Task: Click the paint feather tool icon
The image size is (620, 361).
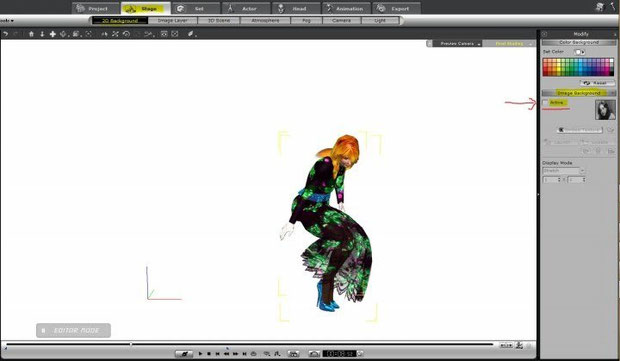Action: pyautogui.click(x=191, y=34)
